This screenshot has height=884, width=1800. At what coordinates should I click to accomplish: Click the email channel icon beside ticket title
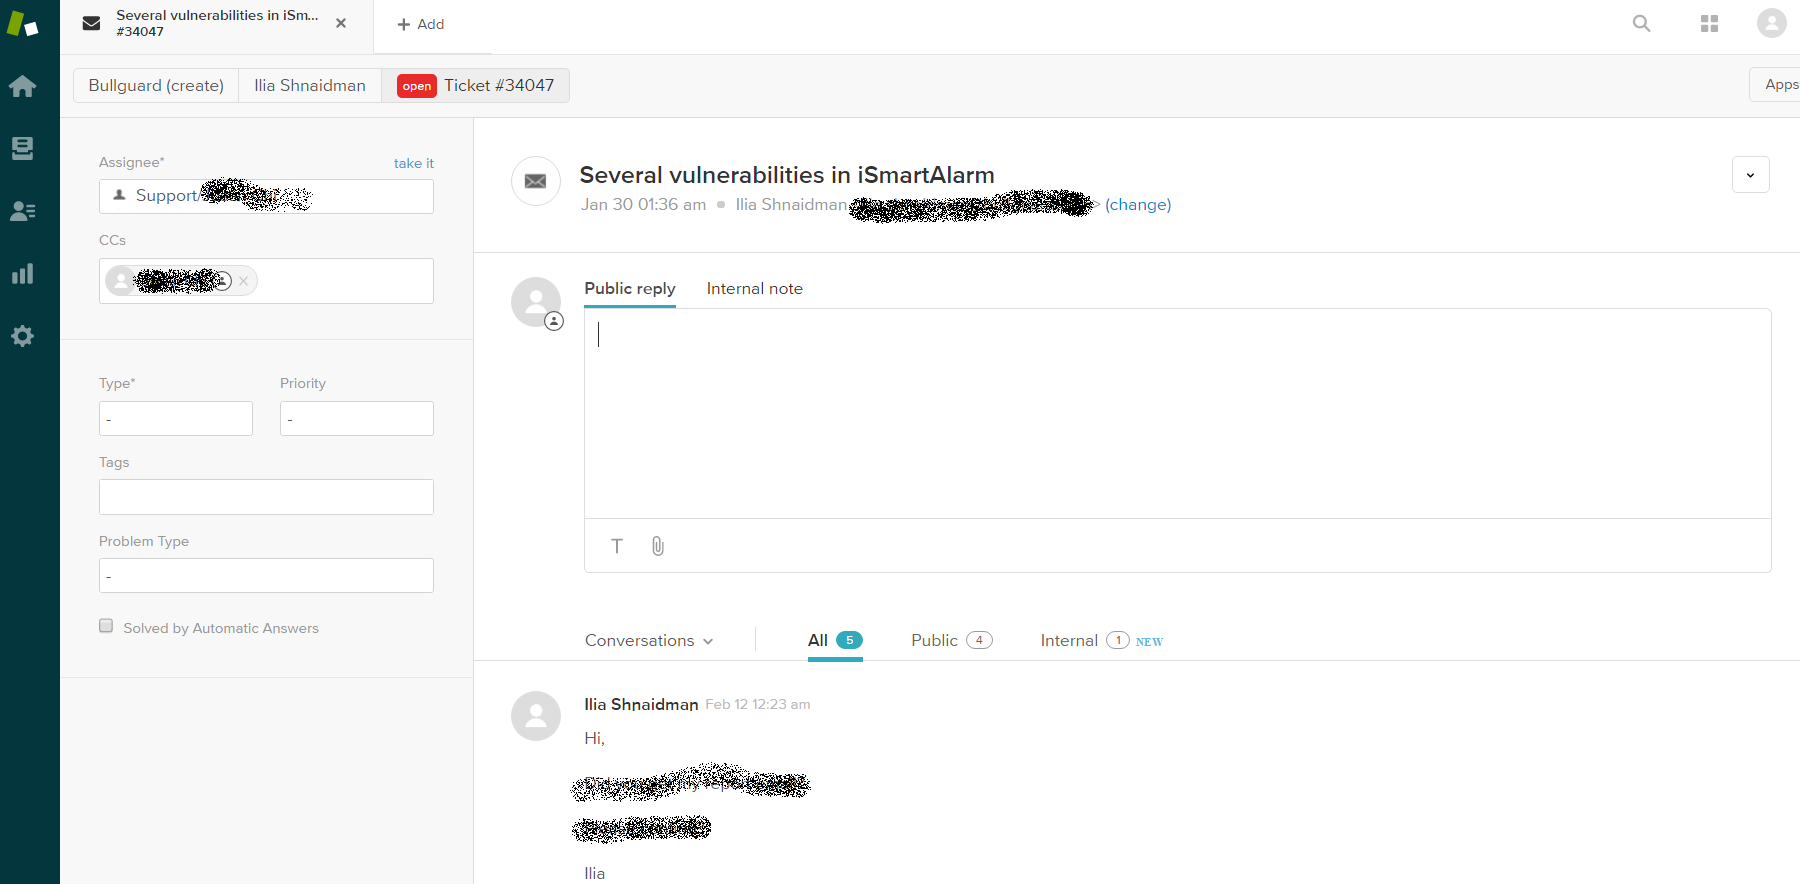536,181
